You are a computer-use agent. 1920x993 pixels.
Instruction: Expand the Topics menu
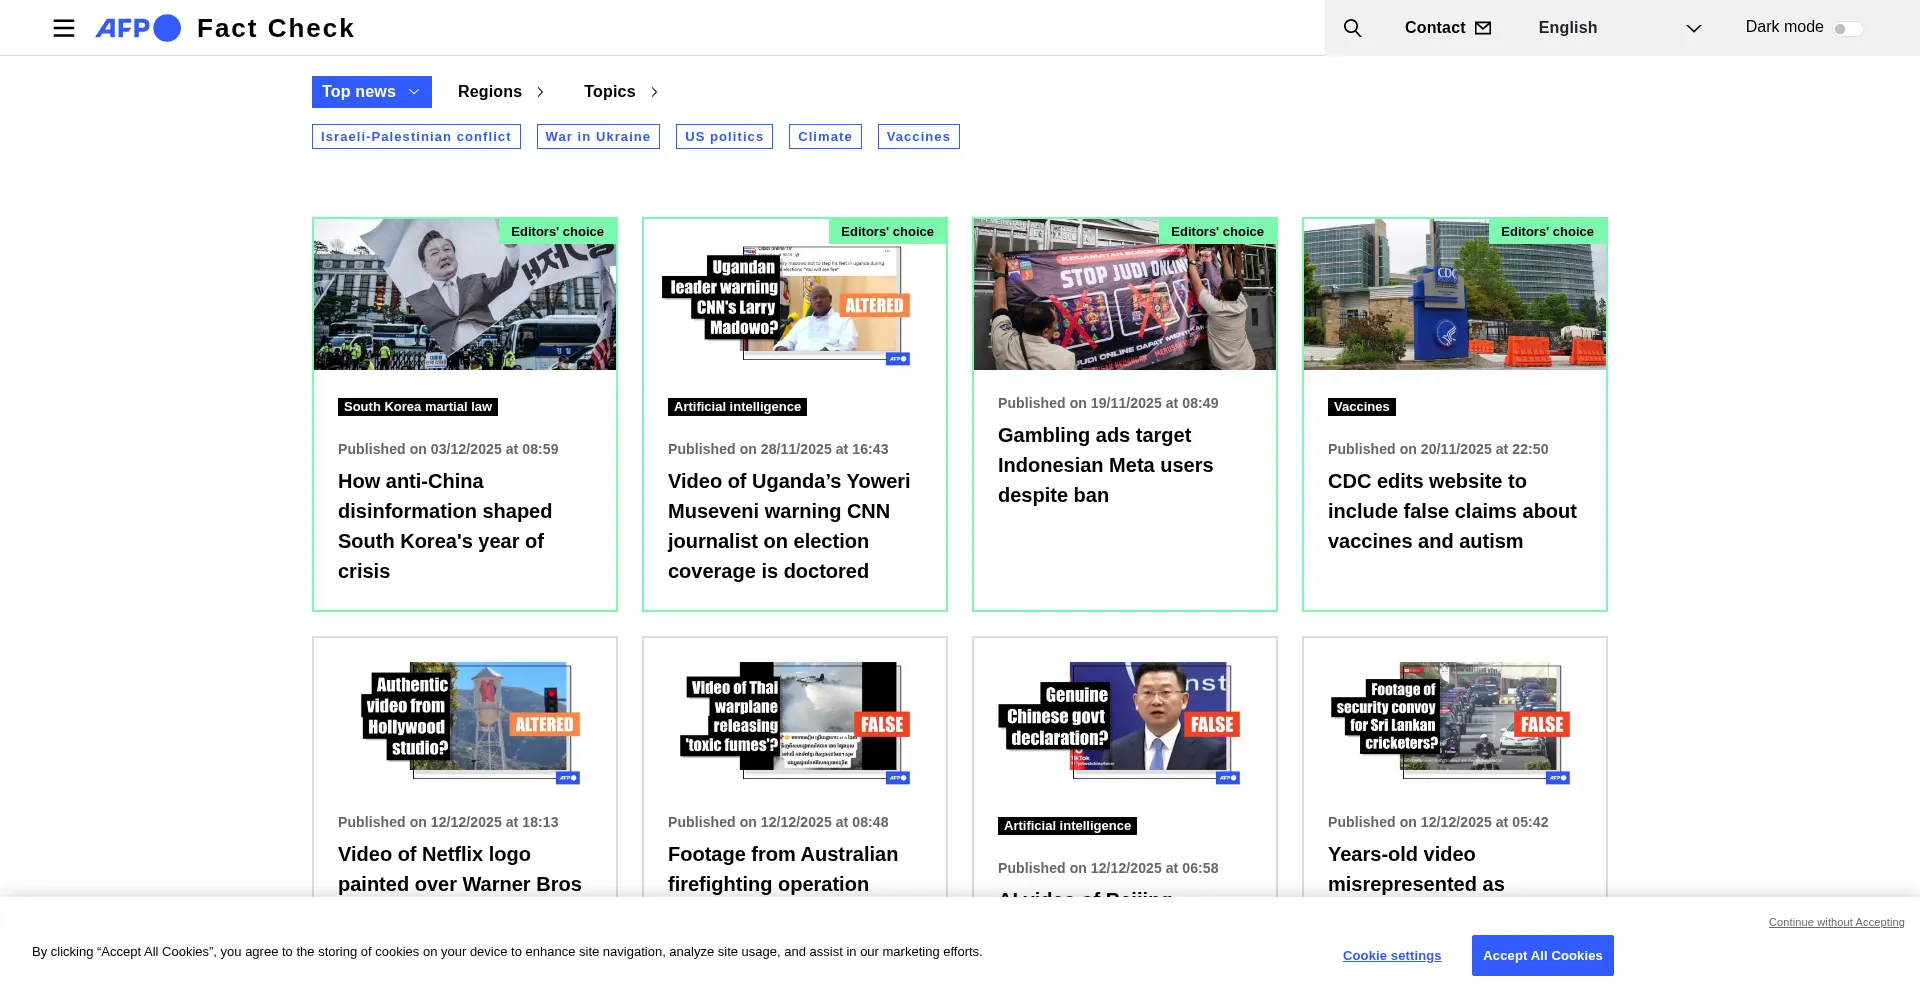pyautogui.click(x=621, y=92)
